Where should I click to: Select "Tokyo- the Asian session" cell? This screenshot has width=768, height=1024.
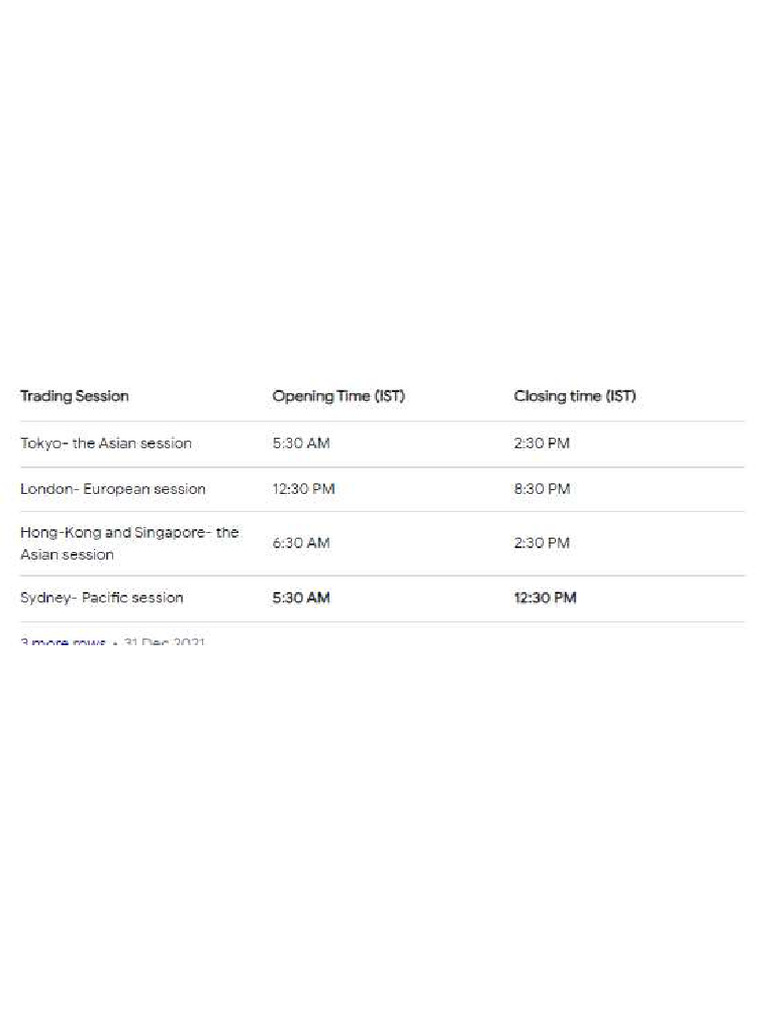(106, 443)
